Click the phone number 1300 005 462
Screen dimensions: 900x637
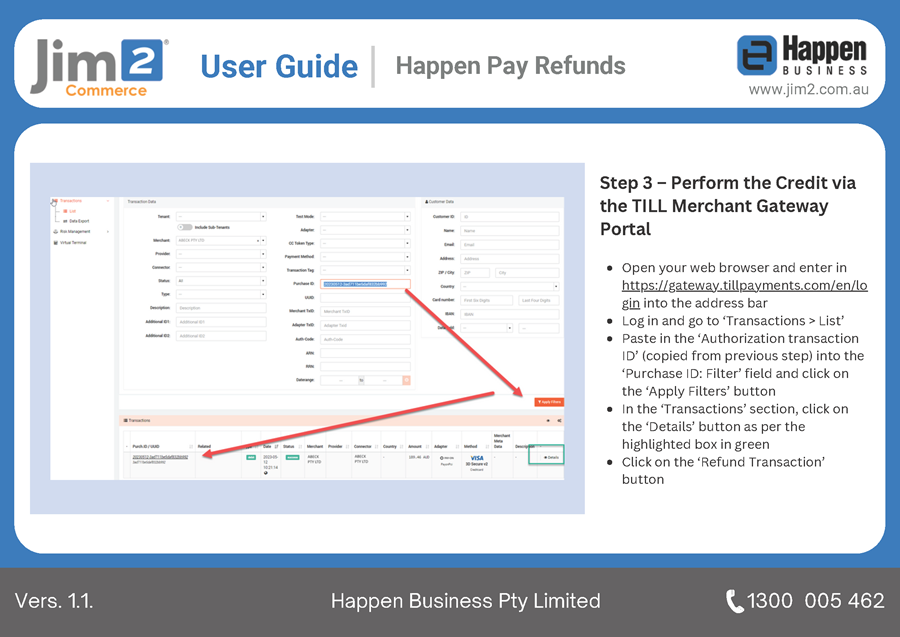(x=816, y=601)
